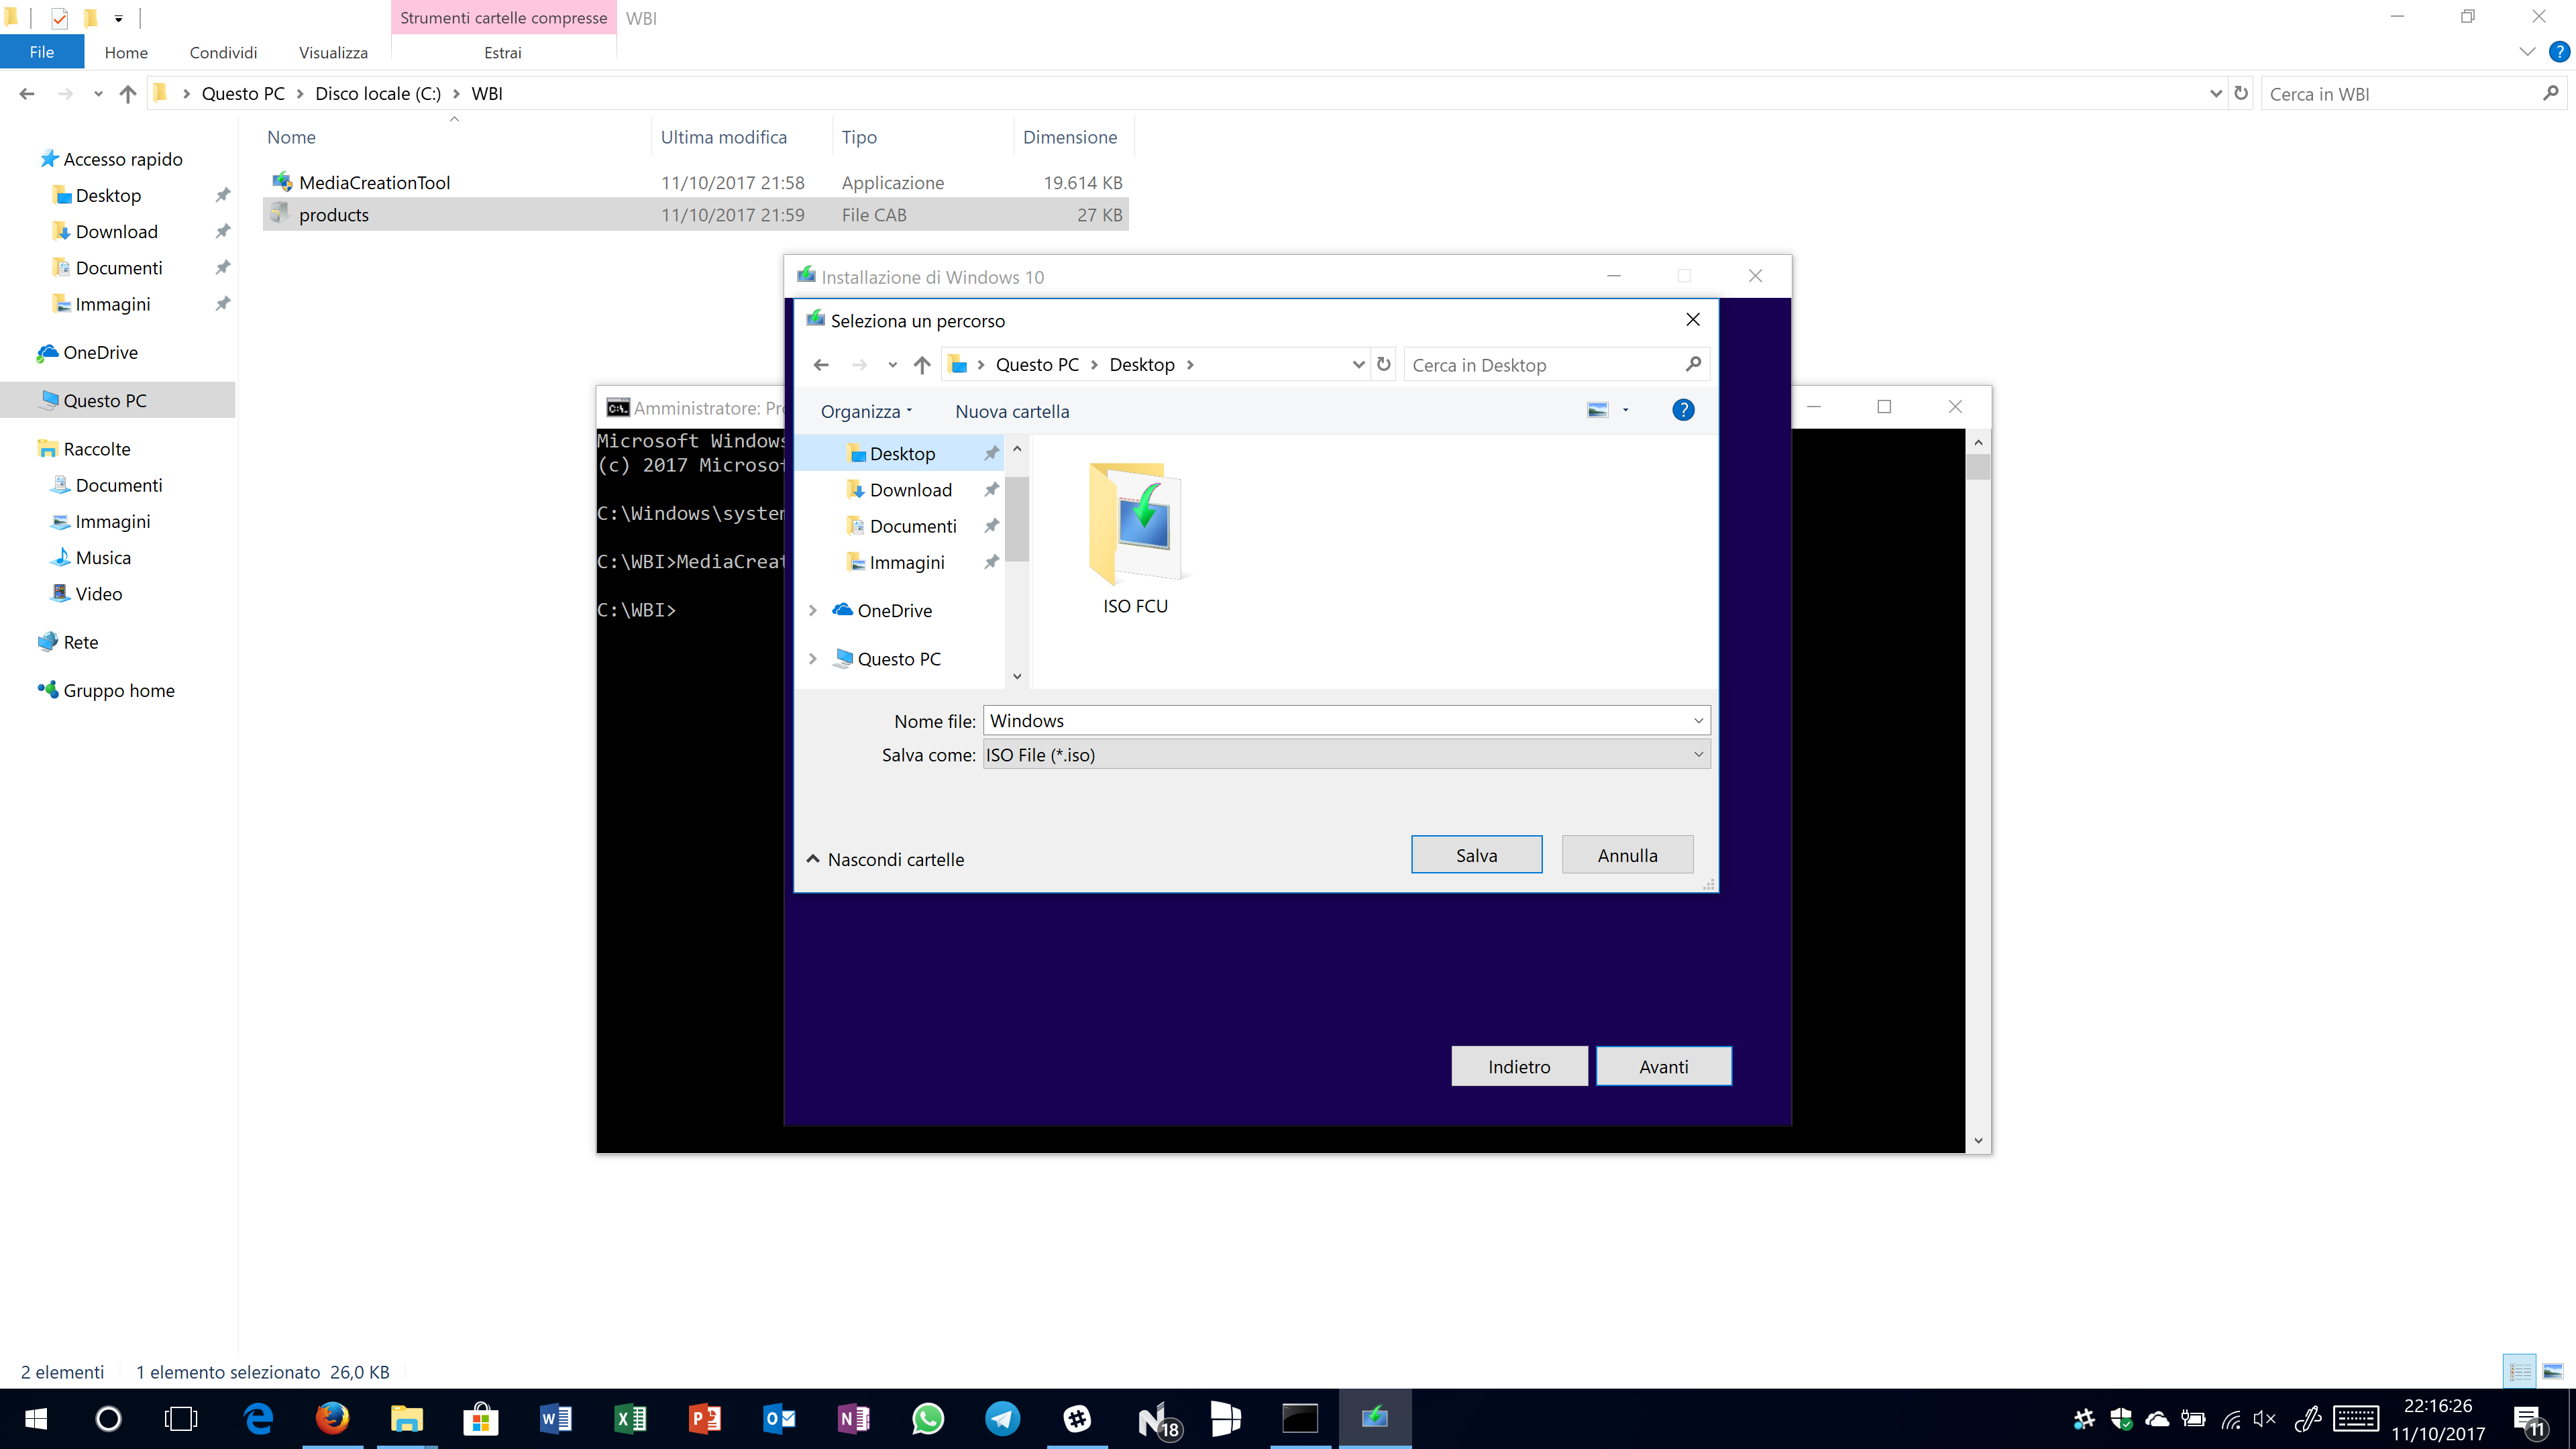Click Disco locale (C:) breadcrumb

378,93
